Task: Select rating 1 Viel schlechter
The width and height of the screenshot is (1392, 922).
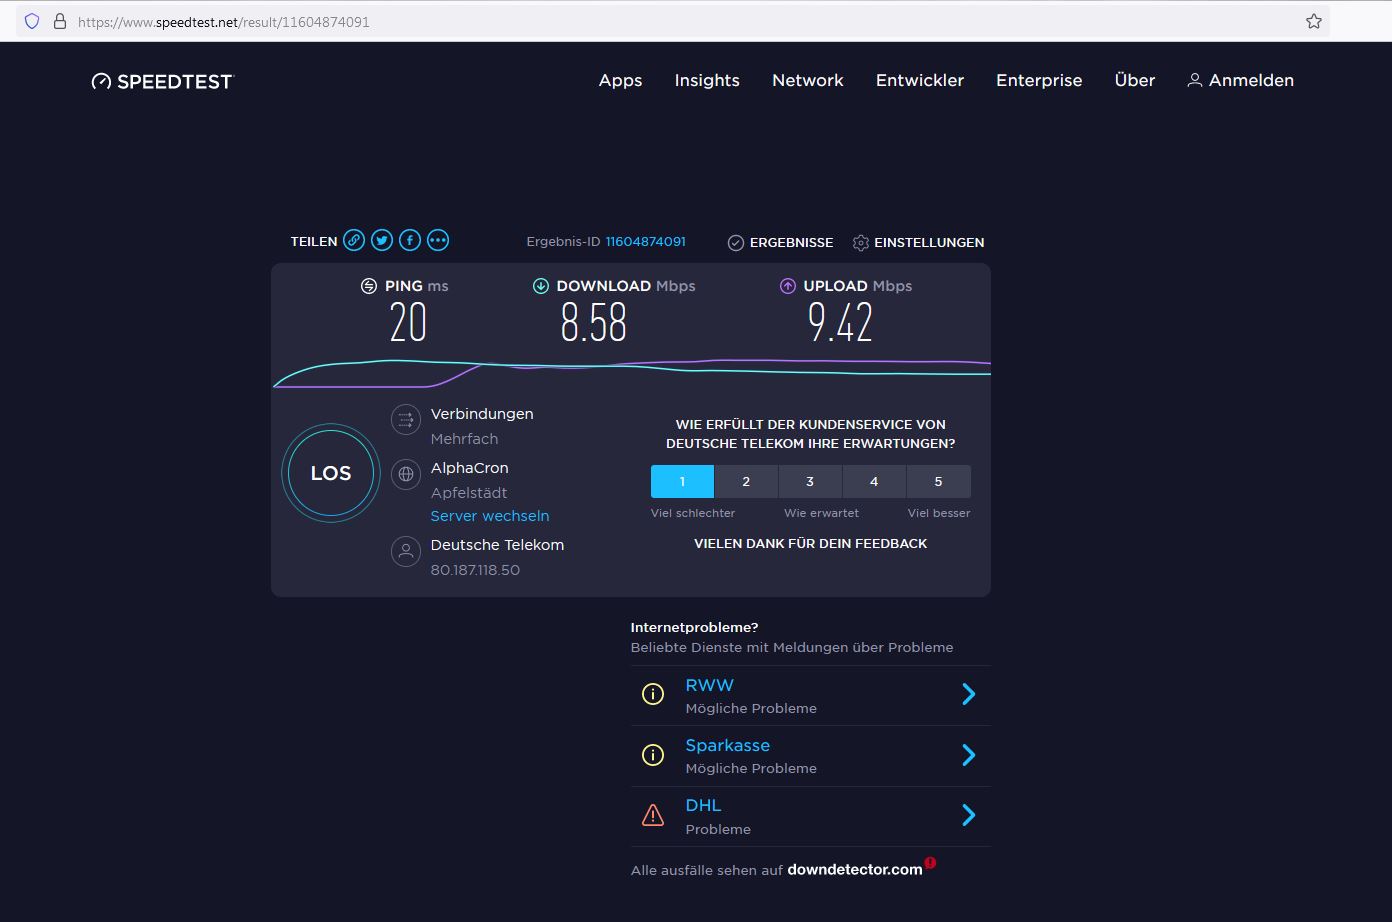Action: coord(682,481)
